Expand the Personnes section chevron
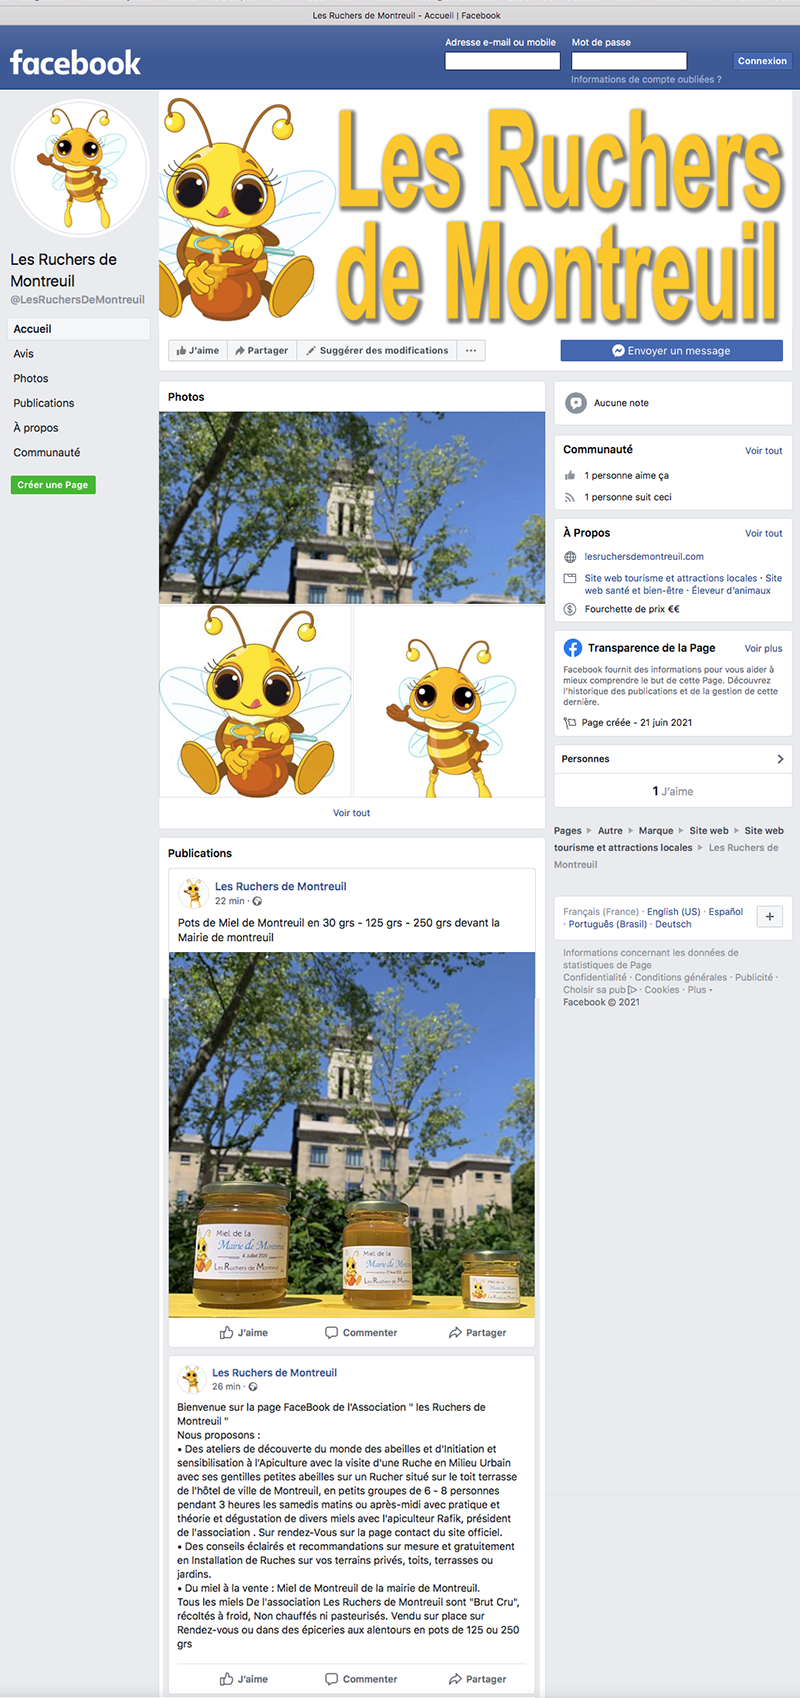Image resolution: width=800 pixels, height=1698 pixels. click(780, 759)
